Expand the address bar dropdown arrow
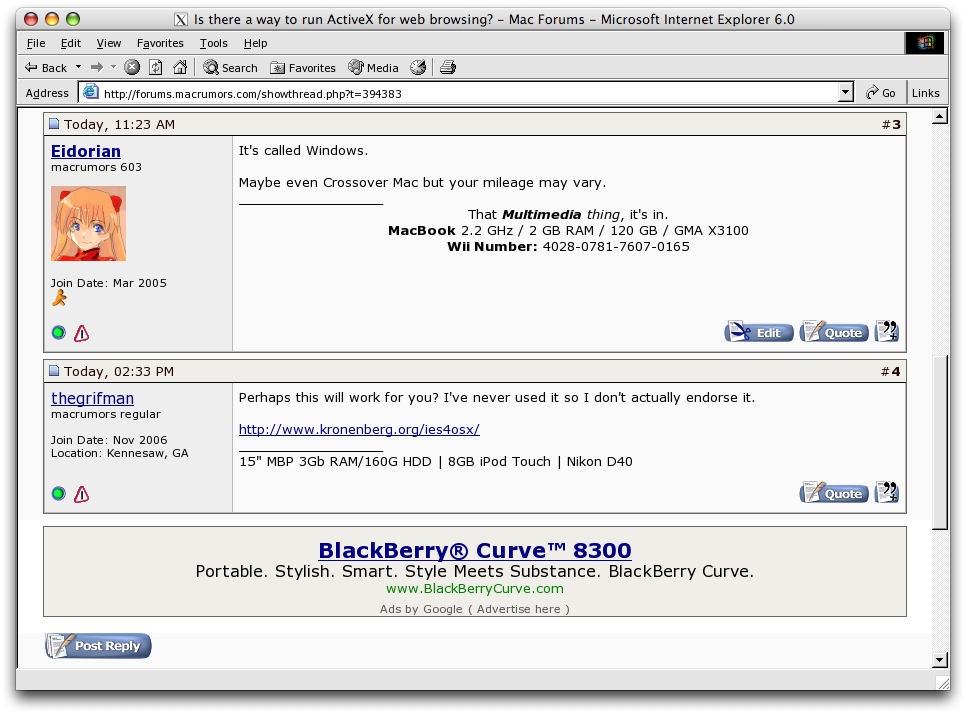Viewport: 966px width, 714px height. pyautogui.click(x=845, y=93)
